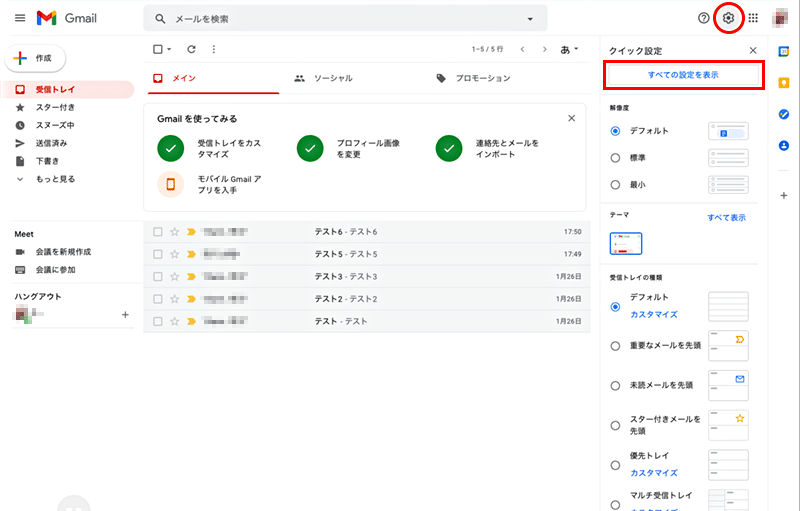Choose デフォルト density radio button
Image resolution: width=800 pixels, height=511 pixels.
(x=615, y=131)
